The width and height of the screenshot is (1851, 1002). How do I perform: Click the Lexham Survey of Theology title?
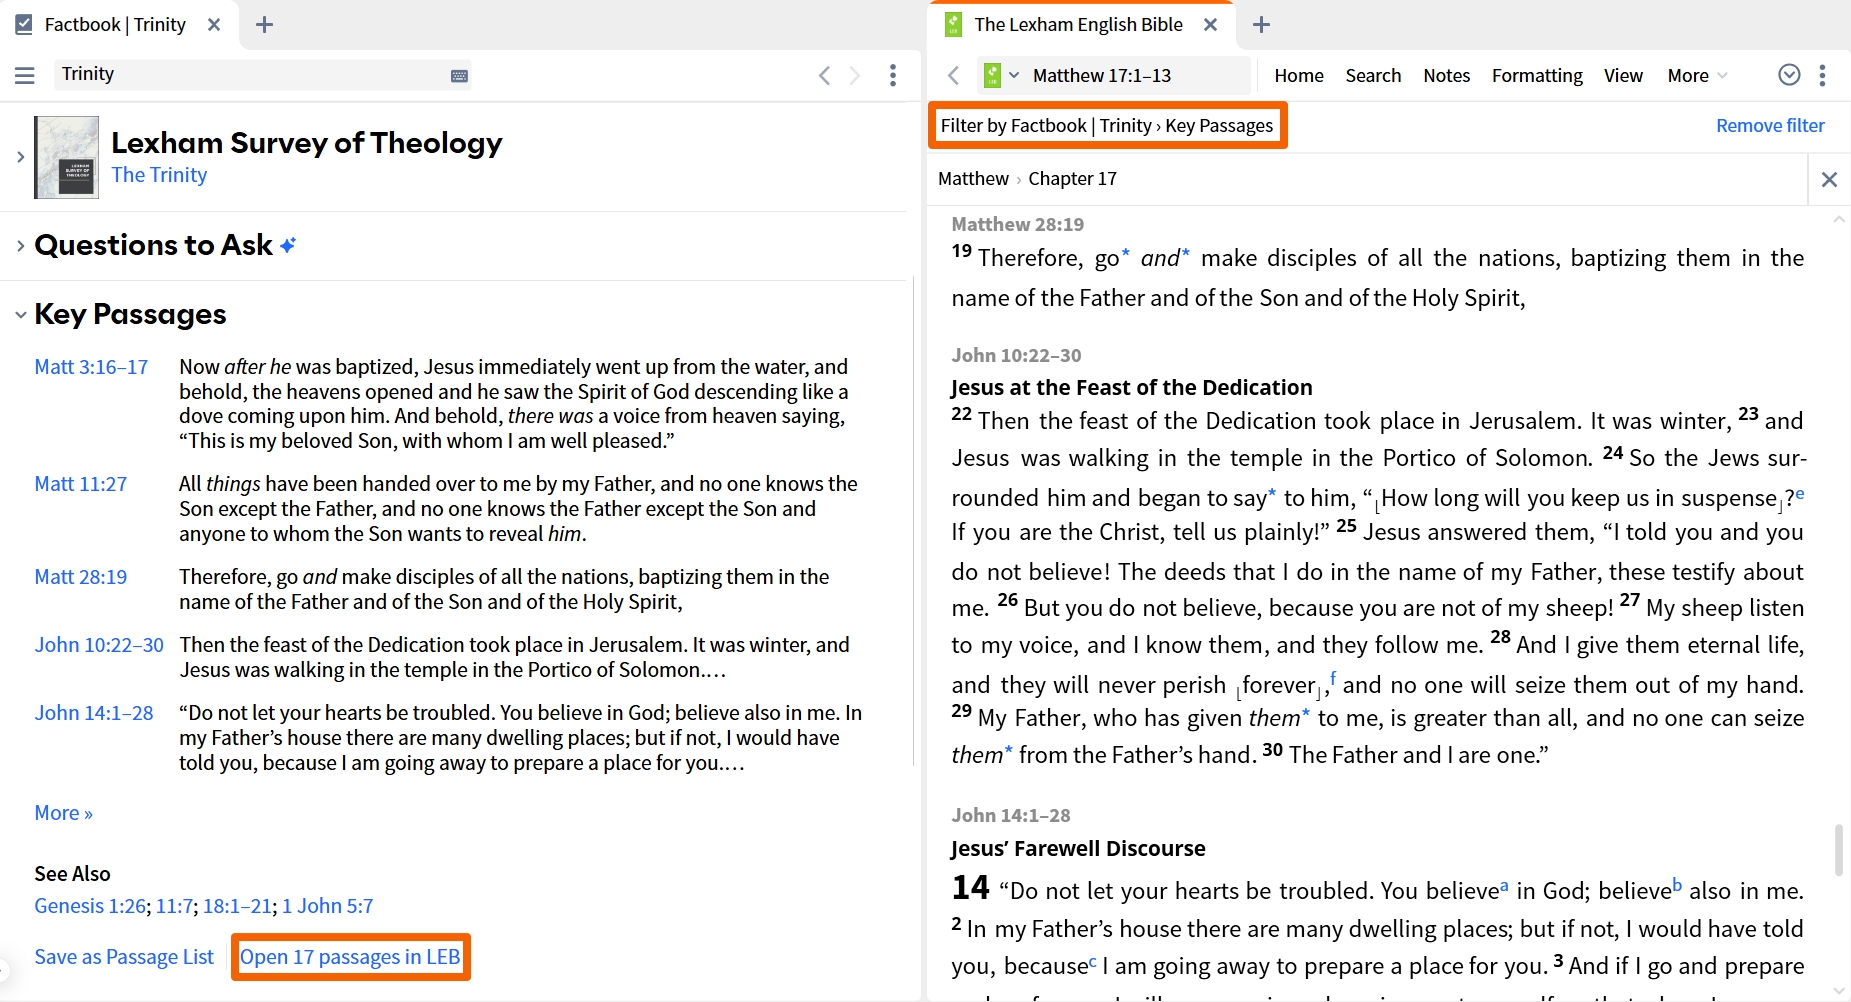coord(307,143)
